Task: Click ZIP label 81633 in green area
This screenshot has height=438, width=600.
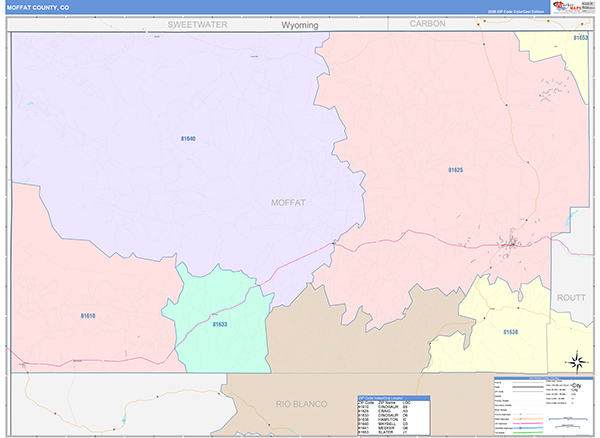Action: point(219,324)
